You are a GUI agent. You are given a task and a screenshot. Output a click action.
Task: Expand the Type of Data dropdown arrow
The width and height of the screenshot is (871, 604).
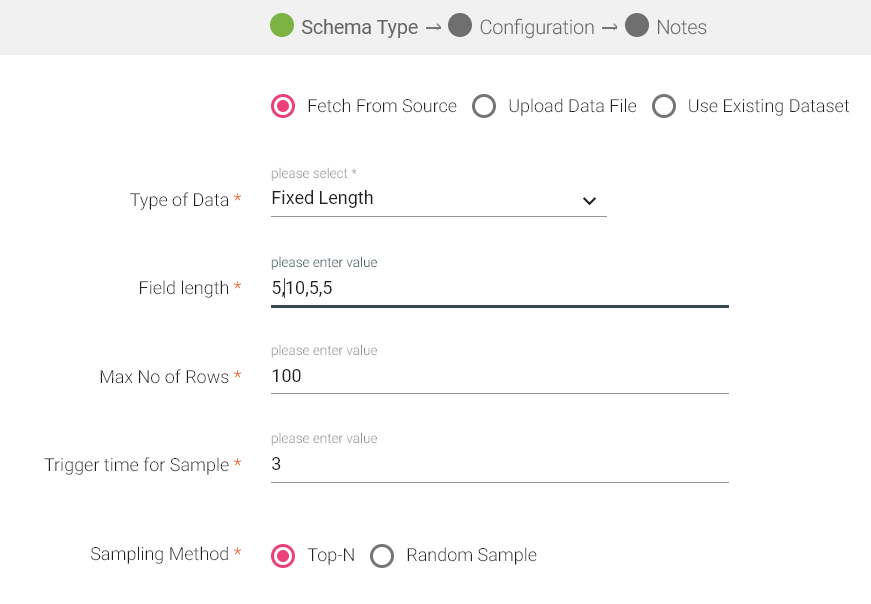pos(589,201)
